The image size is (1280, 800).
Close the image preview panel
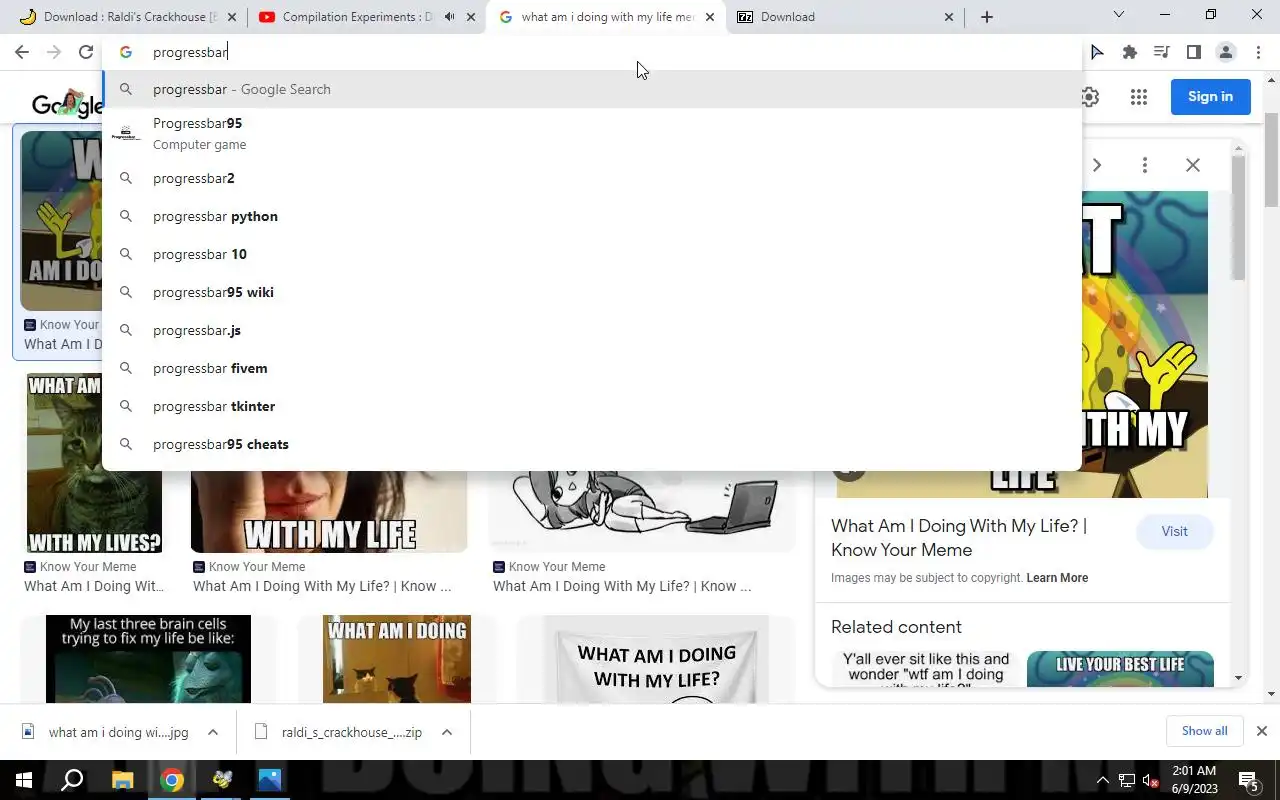1193,165
